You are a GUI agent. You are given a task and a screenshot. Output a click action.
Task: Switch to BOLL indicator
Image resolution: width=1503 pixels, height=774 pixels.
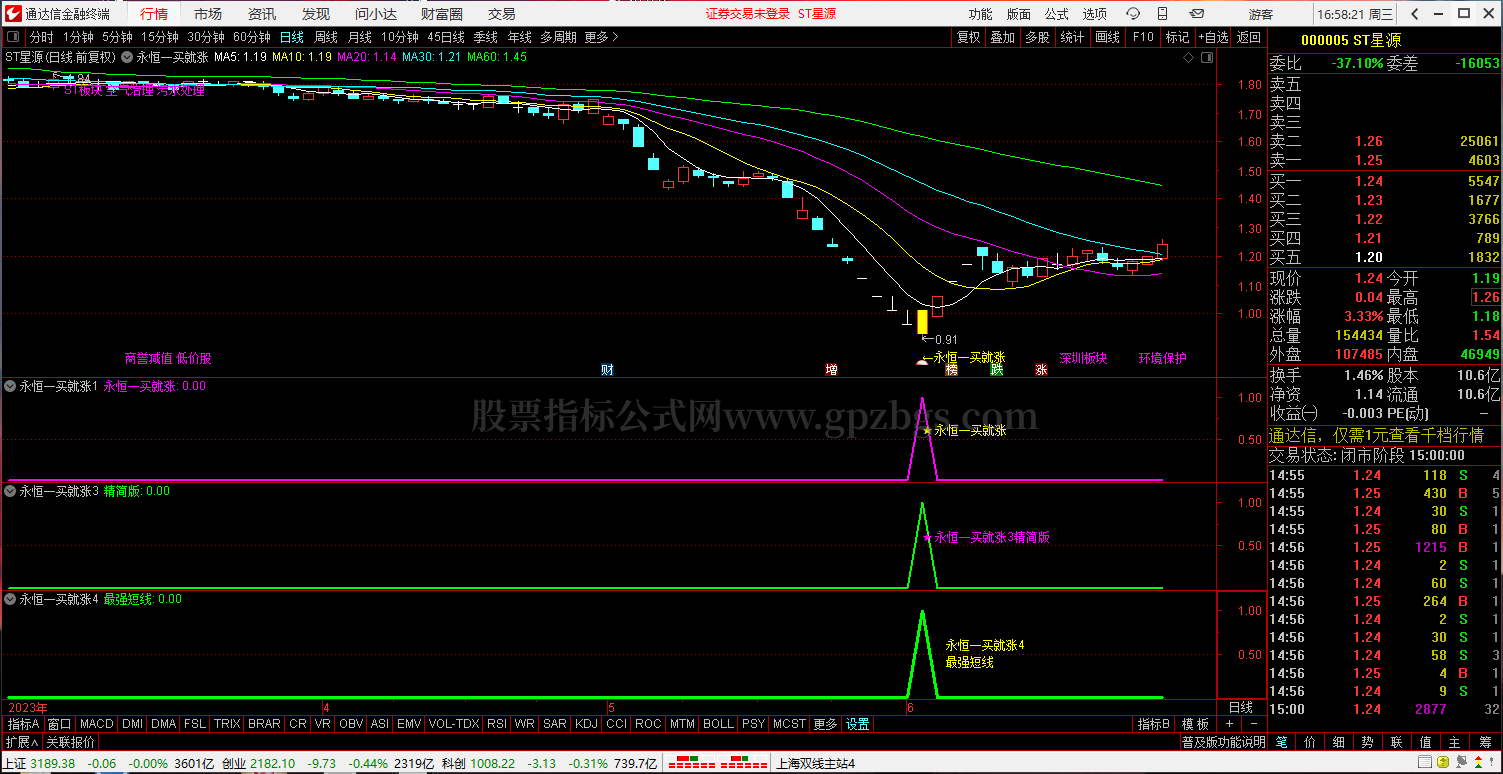pyautogui.click(x=718, y=724)
